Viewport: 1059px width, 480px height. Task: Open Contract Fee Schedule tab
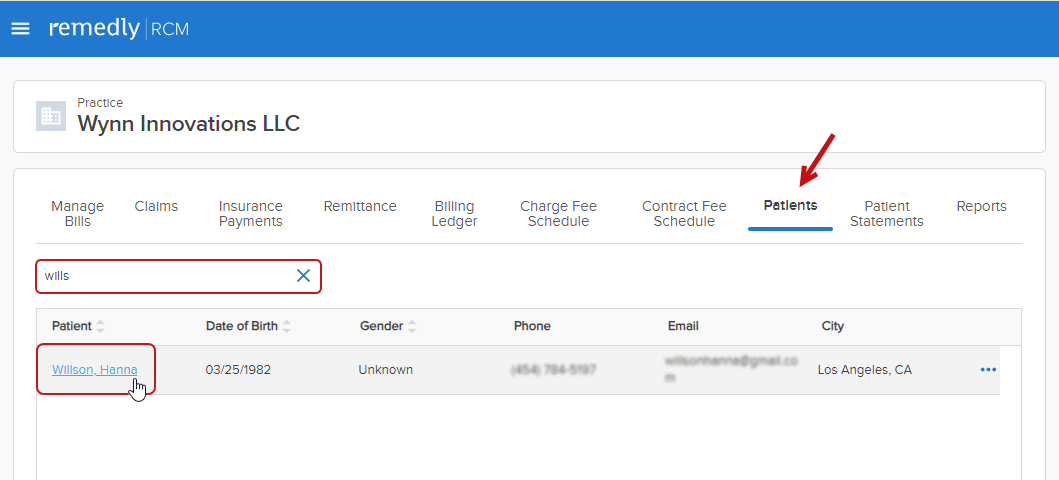[684, 214]
